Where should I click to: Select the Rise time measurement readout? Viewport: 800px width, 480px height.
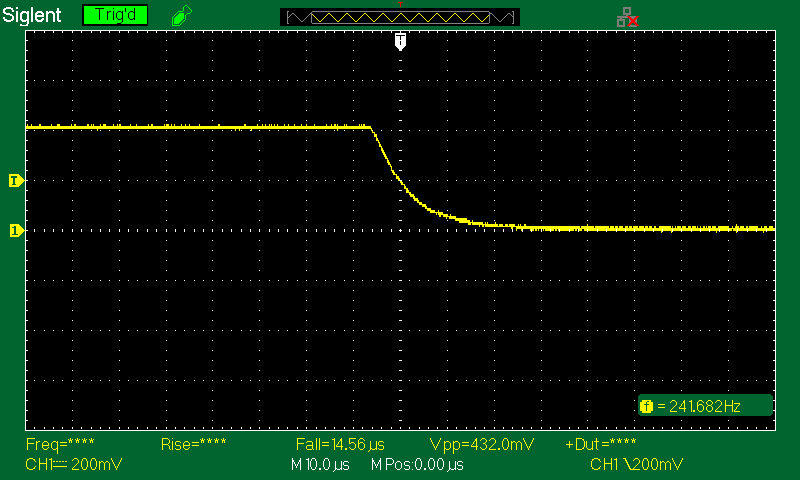193,443
